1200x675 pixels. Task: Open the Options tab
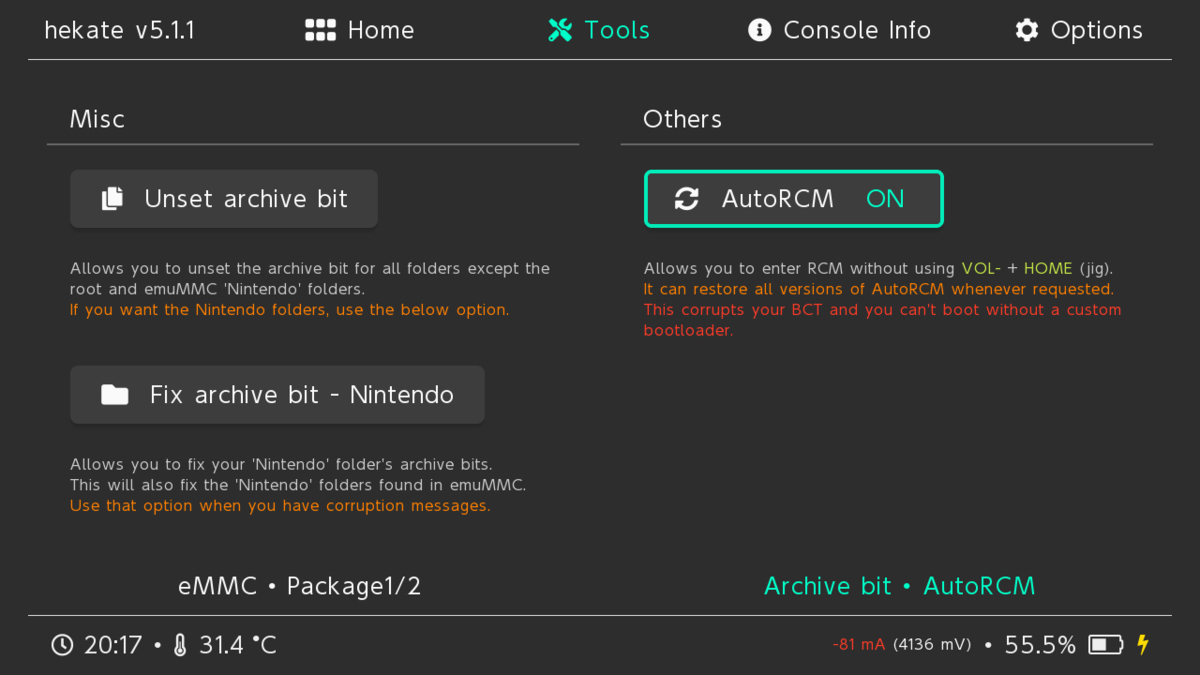[x=1078, y=30]
